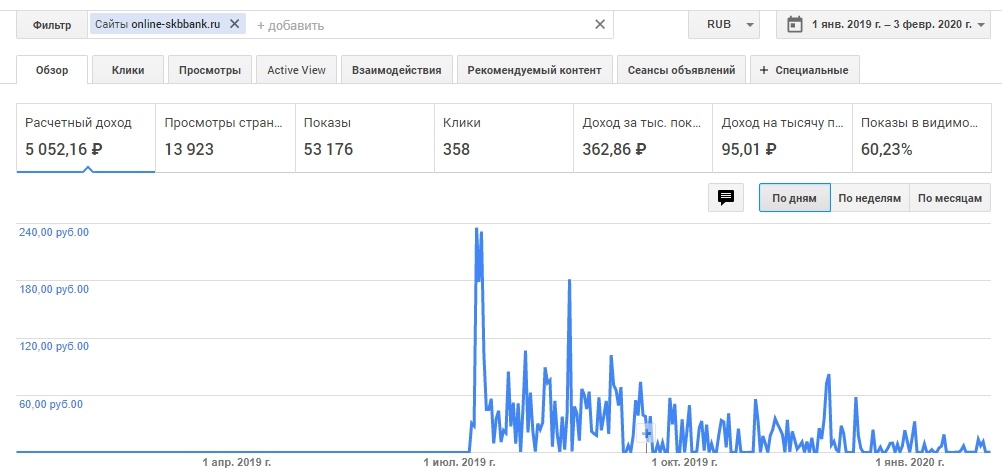Group chart По неделям
Image resolution: width=1002 pixels, height=469 pixels.
870,198
